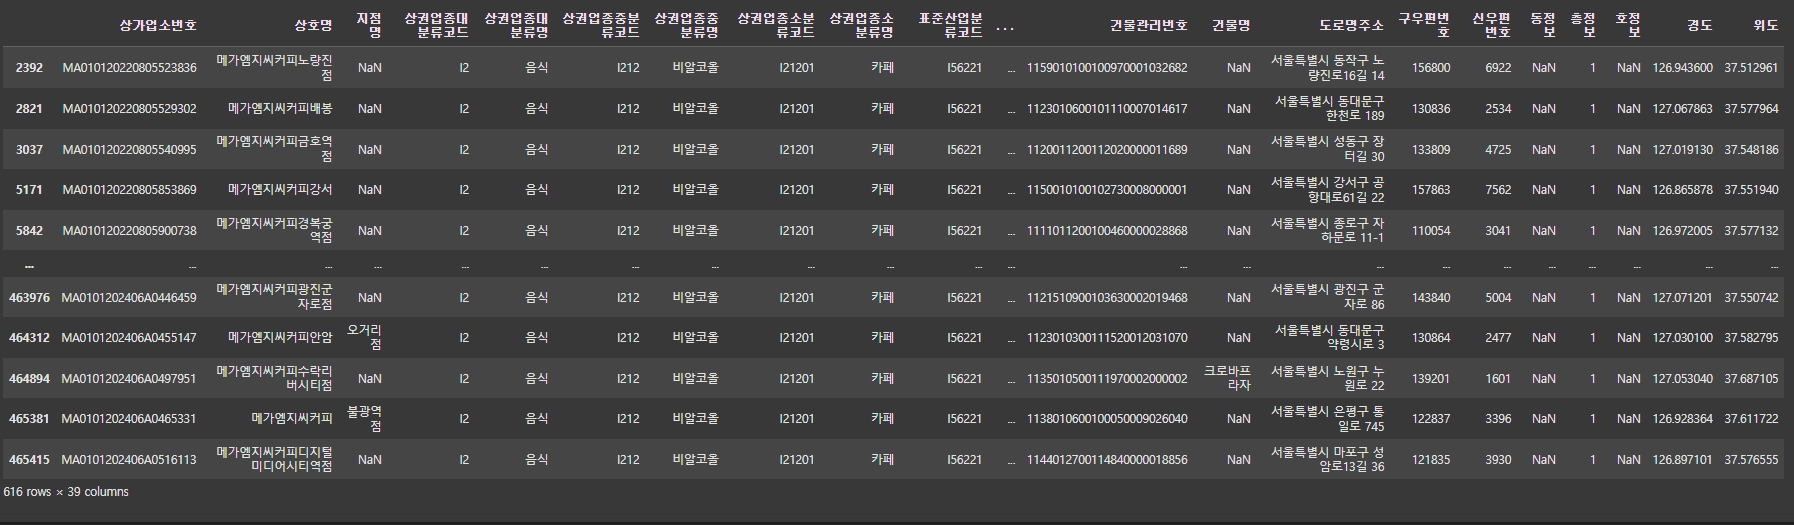Click the 616 rows × 39 columns summary

coord(66,492)
